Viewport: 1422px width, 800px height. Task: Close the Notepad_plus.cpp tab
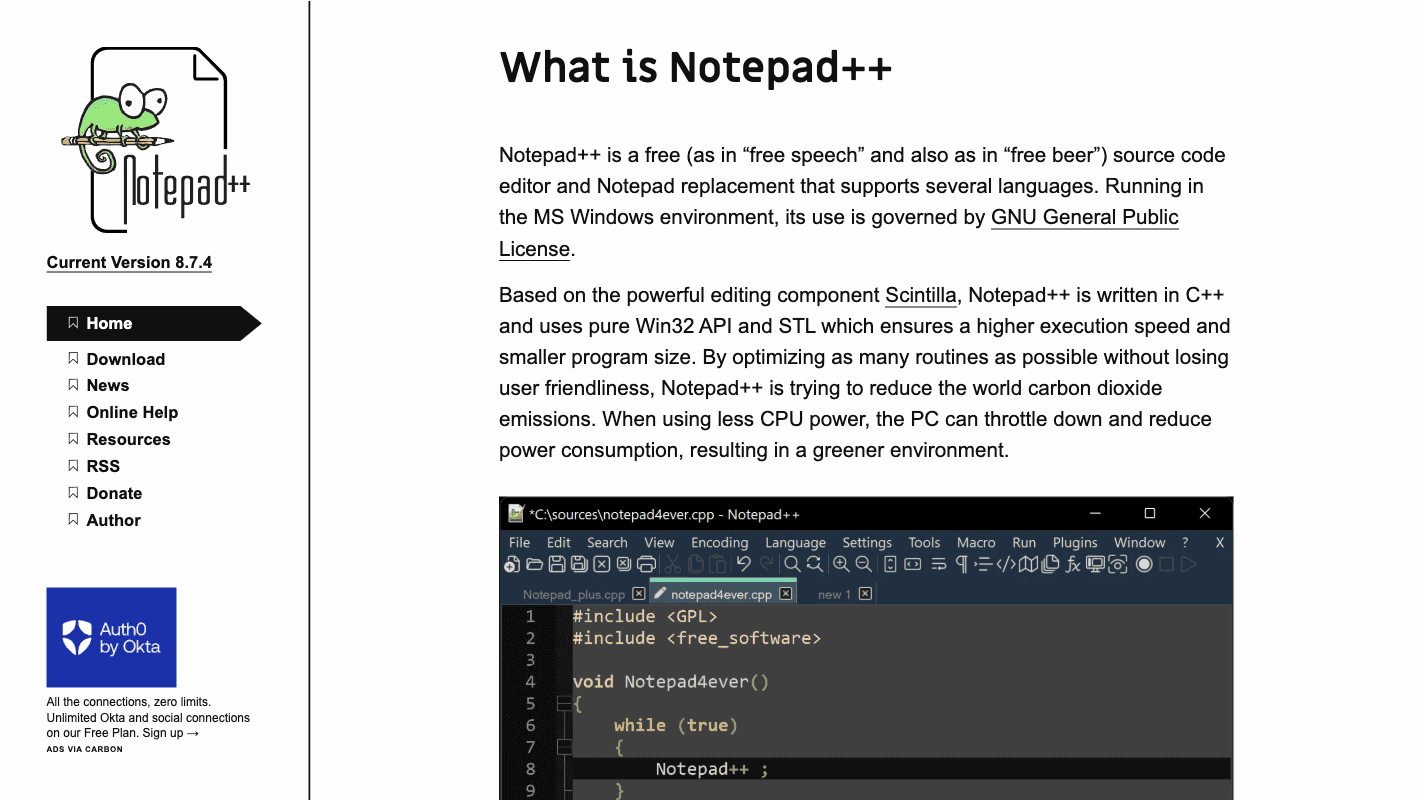click(639, 594)
